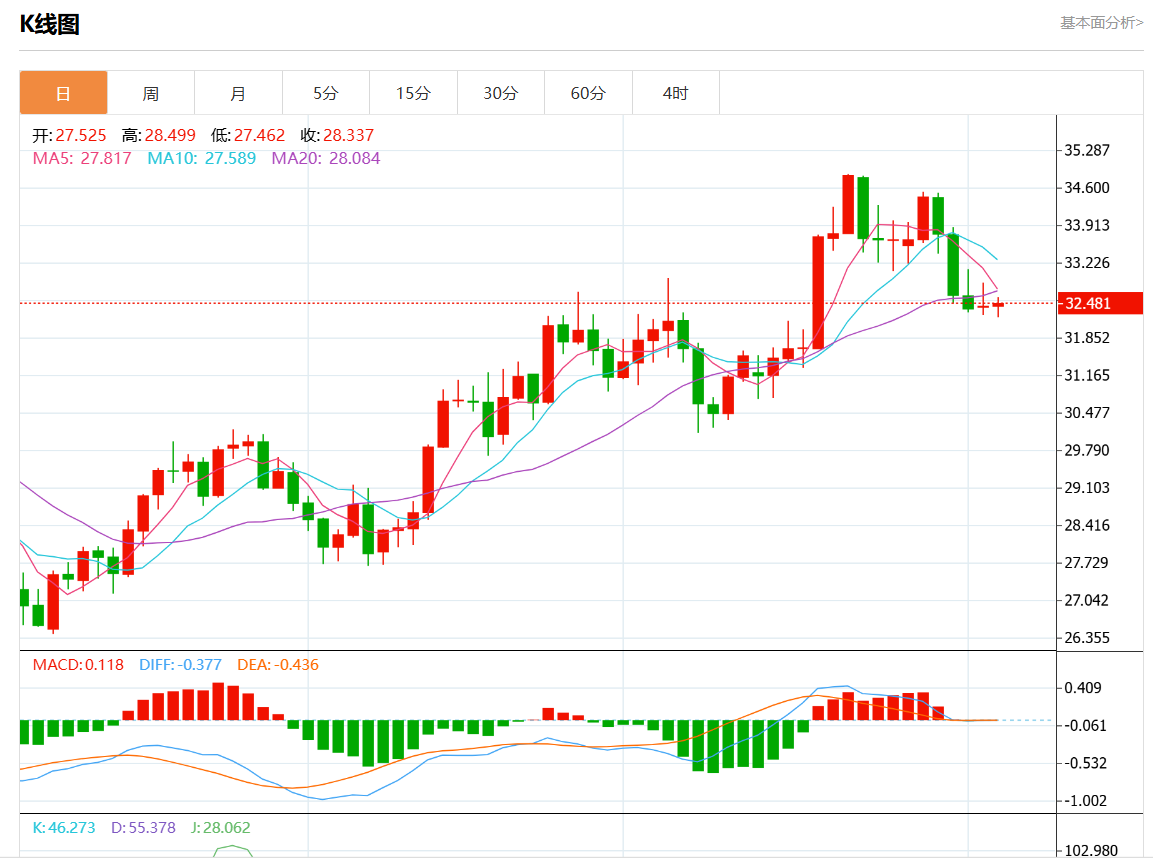Click the DEA: -0.436 value
The image size is (1153, 858).
pos(278,665)
